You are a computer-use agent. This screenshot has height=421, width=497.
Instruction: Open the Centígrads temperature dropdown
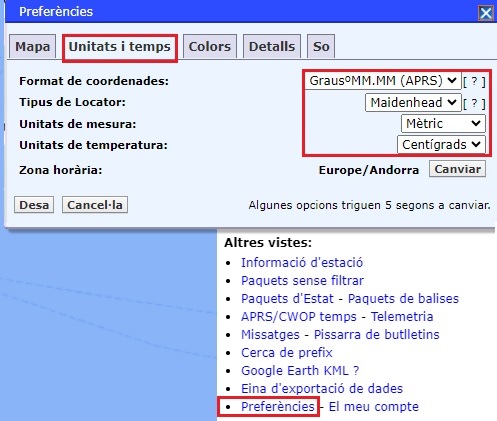tap(441, 145)
